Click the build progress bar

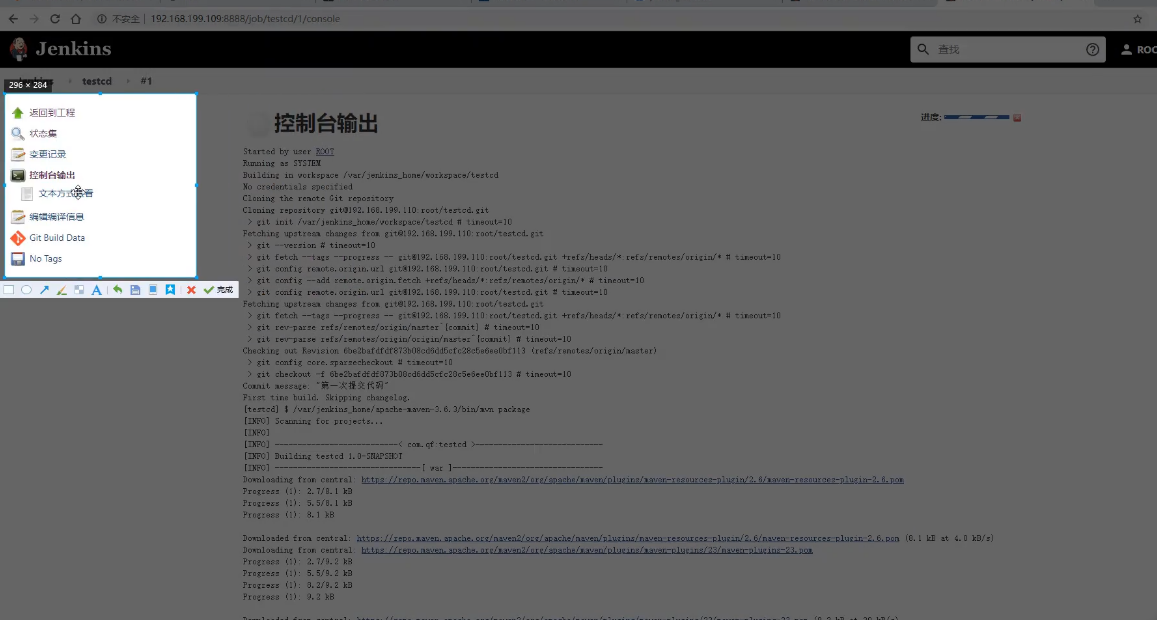coord(976,118)
